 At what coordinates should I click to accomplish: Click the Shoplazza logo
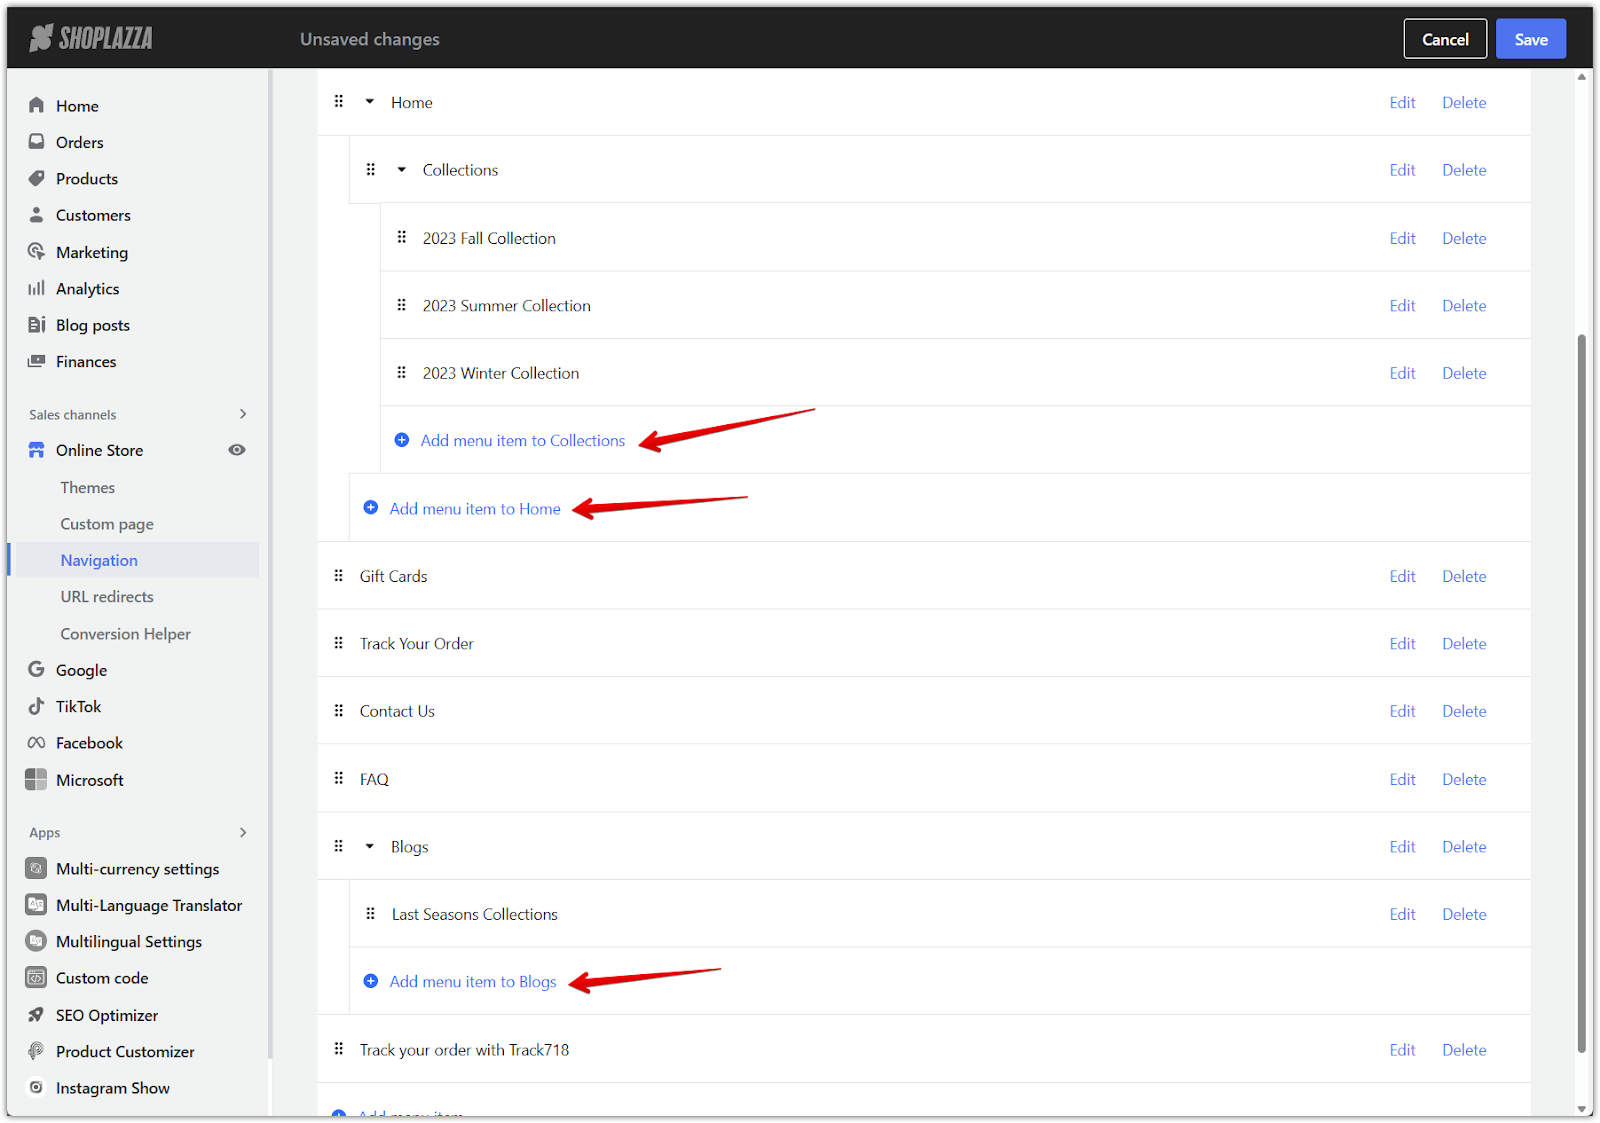click(x=91, y=39)
